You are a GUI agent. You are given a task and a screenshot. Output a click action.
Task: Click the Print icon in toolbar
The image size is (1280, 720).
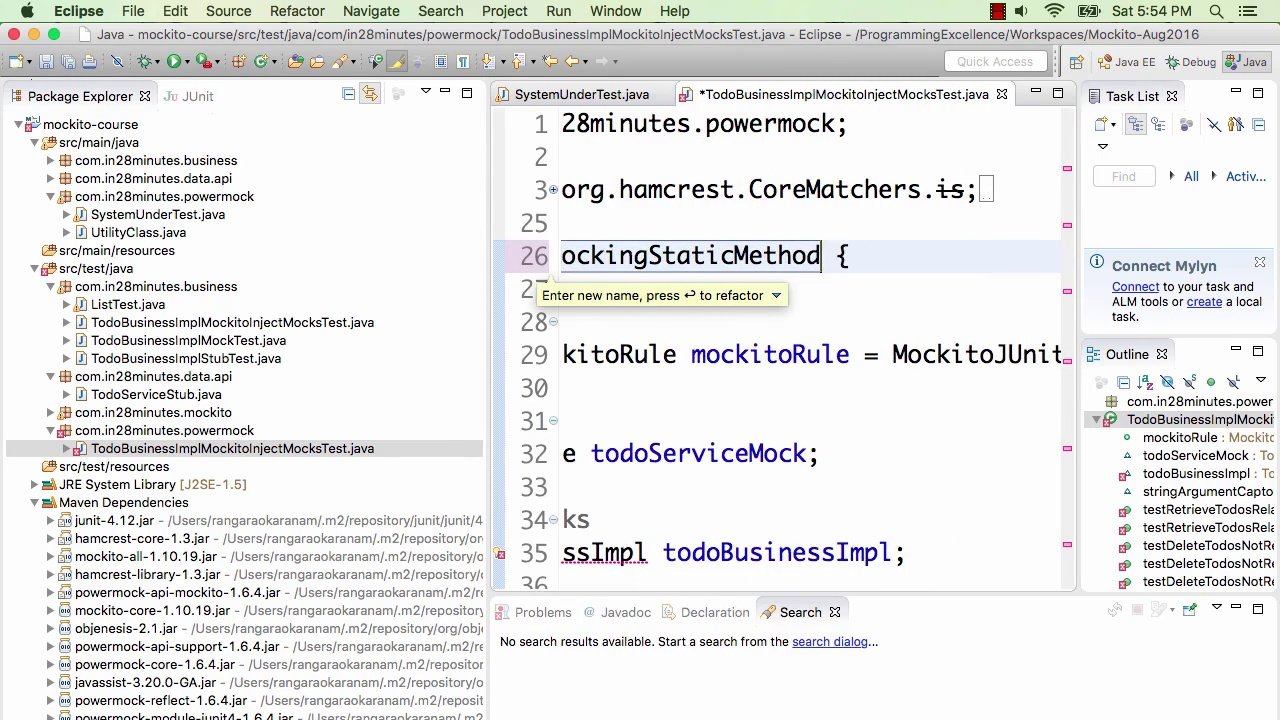tap(89, 62)
